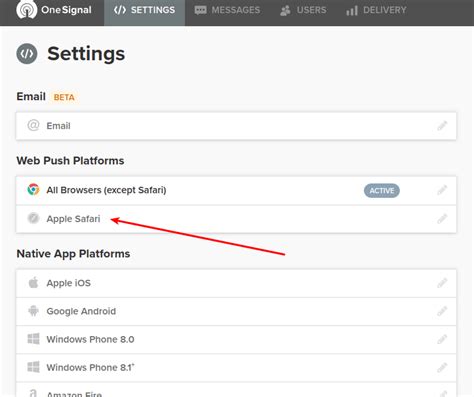
Task: Click pencil icon for Windows Phone 8.0
Action: pyautogui.click(x=442, y=339)
